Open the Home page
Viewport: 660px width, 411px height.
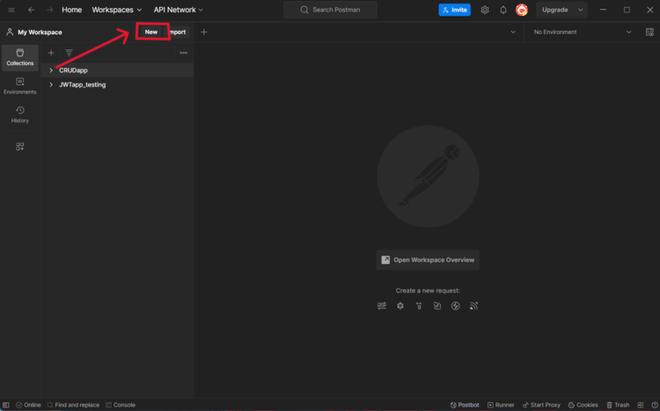[72, 10]
